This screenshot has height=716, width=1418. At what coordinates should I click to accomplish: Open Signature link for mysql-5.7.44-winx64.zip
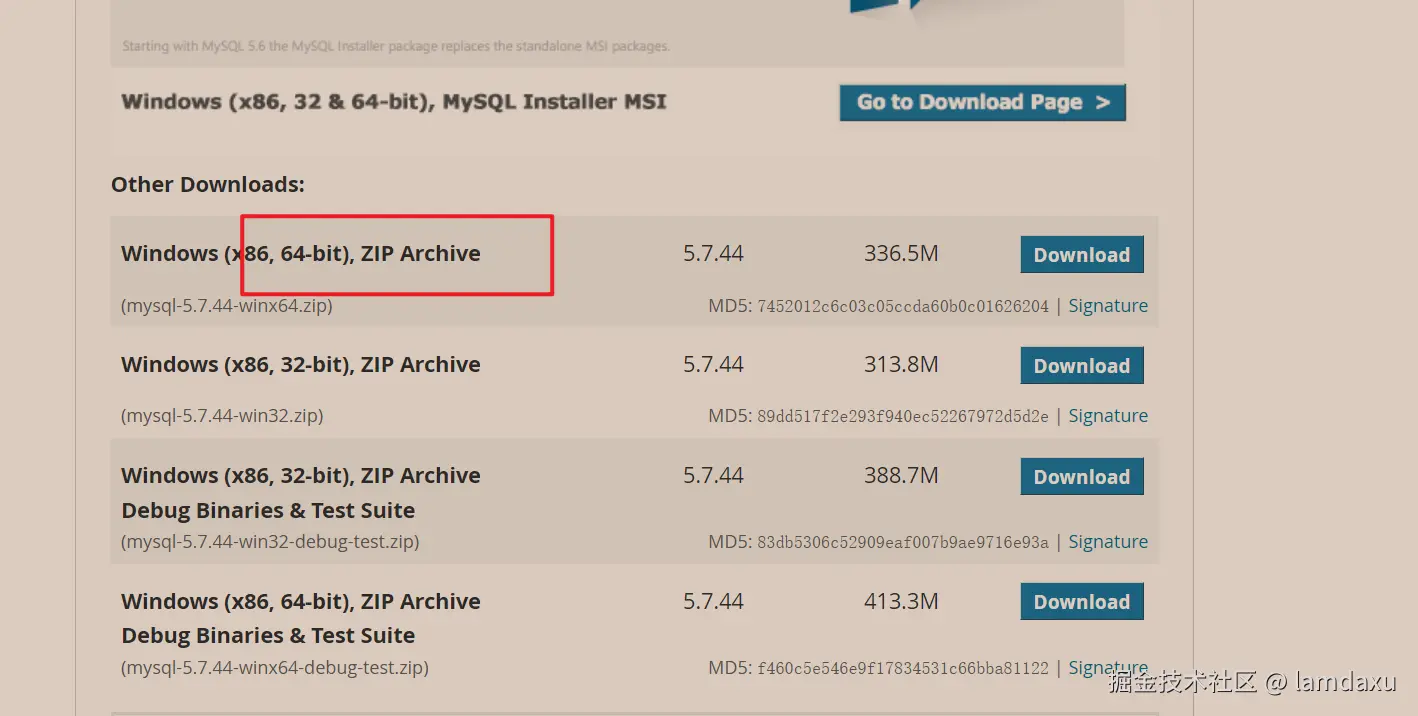point(1108,306)
